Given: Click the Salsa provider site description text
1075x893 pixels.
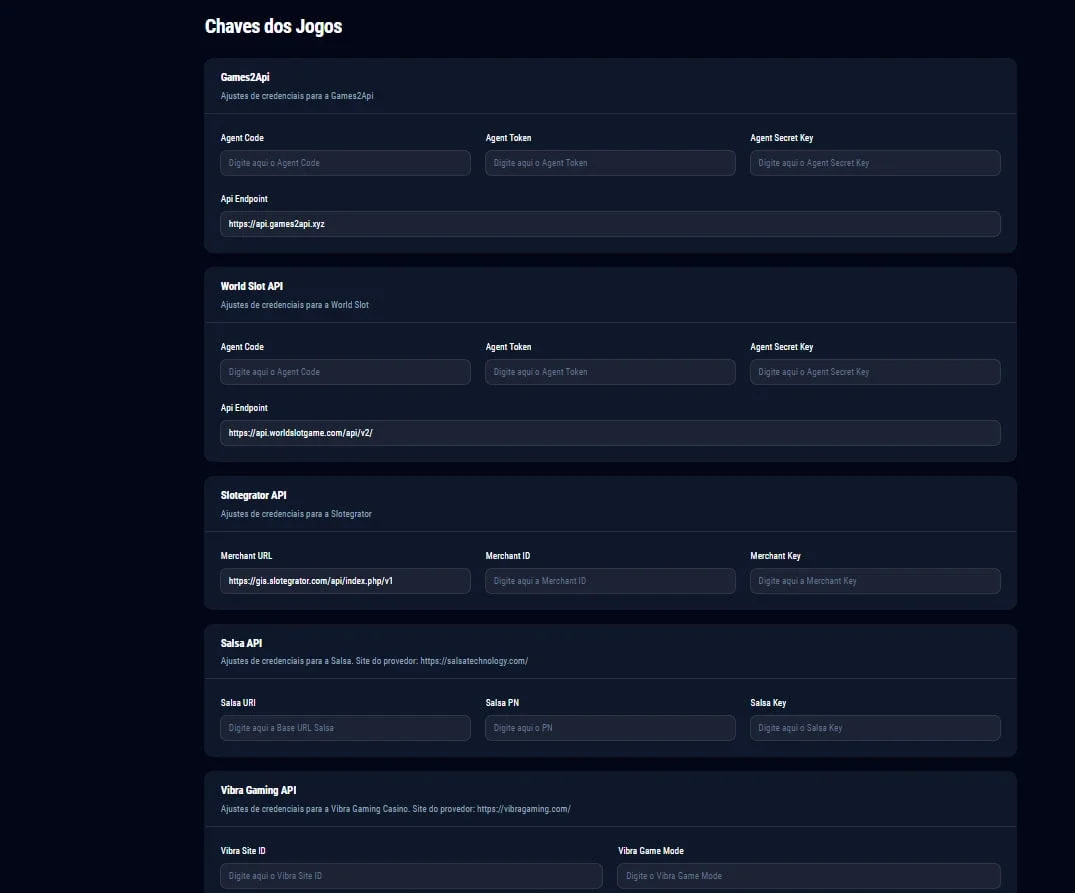Looking at the screenshot, I should (374, 661).
